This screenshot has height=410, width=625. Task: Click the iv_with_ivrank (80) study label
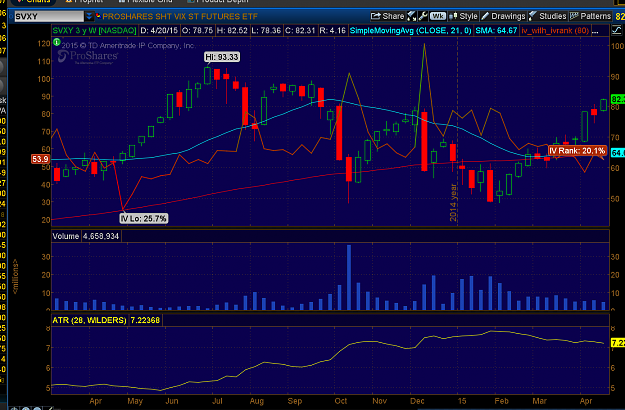click(555, 31)
